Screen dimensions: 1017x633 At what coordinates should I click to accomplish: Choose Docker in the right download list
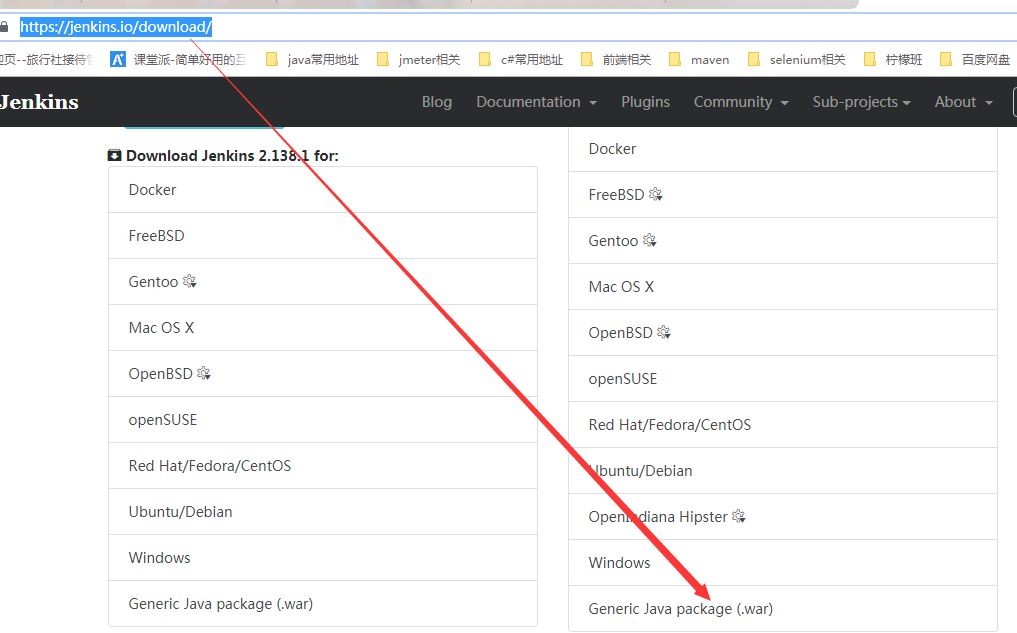(x=783, y=149)
